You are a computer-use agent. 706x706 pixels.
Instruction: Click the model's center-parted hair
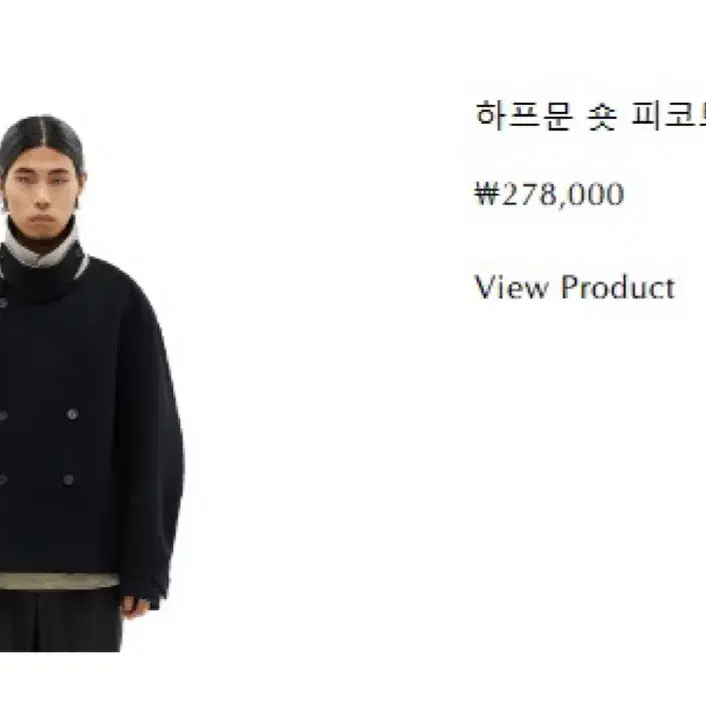[x=41, y=137]
